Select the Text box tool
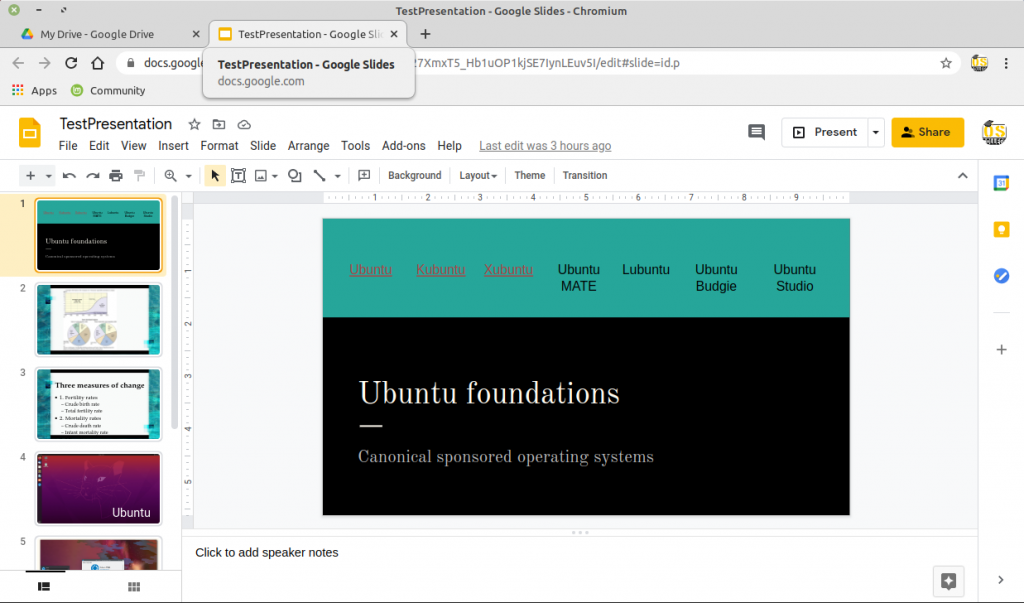The height and width of the screenshot is (603, 1024). coord(239,176)
